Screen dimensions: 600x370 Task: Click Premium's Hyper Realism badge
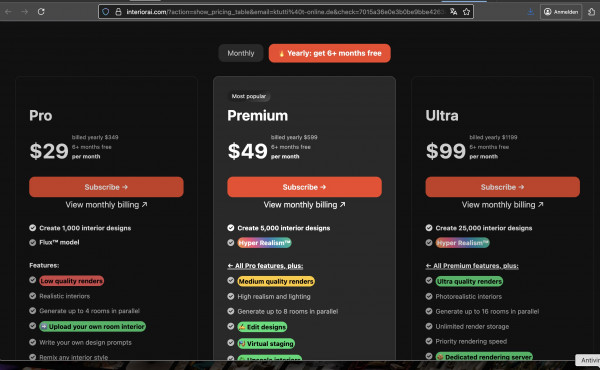[x=264, y=243]
